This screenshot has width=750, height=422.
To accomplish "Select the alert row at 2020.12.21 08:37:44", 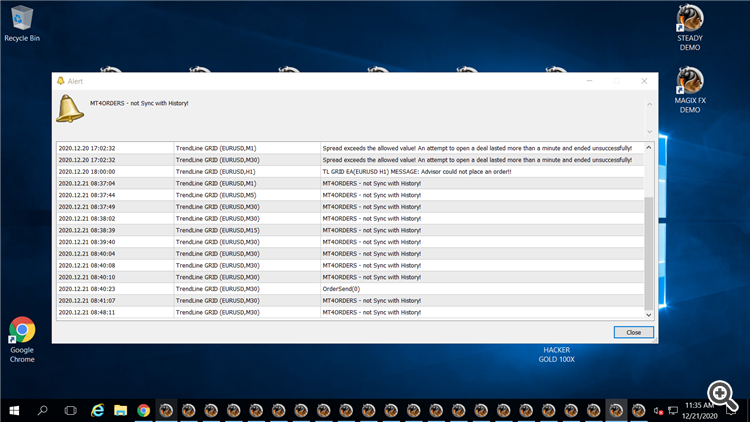I will point(350,195).
